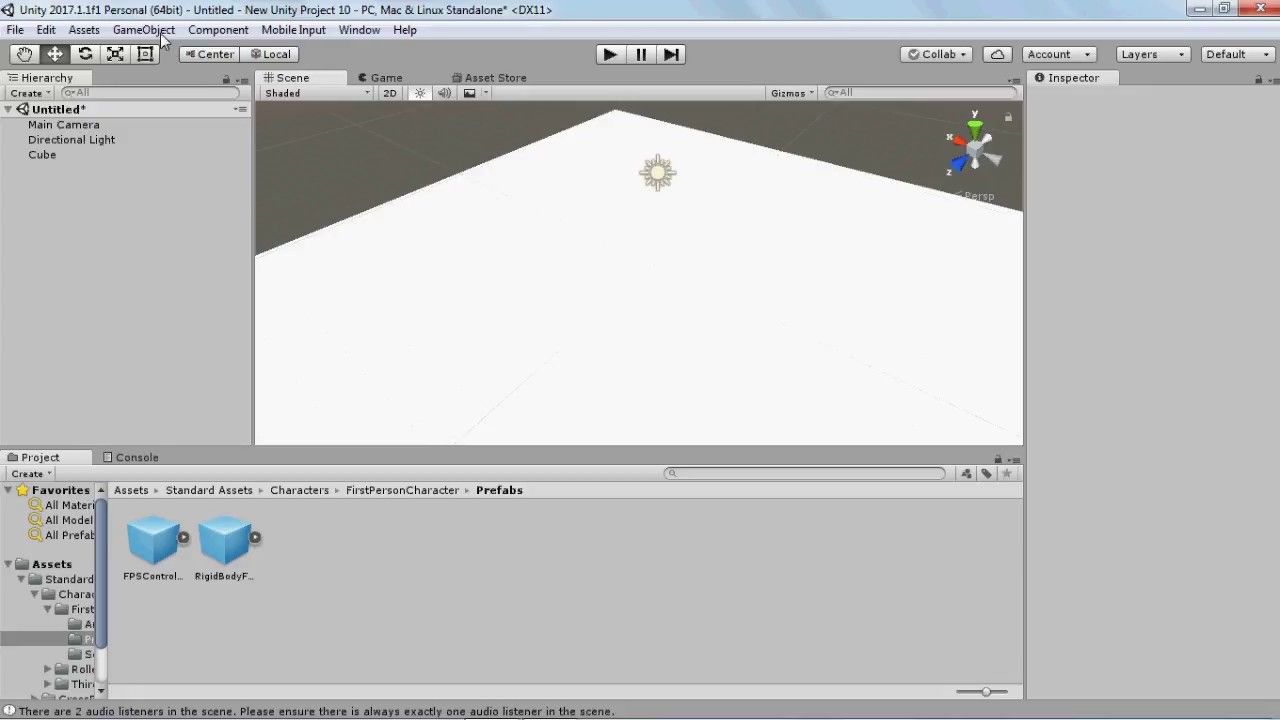Expand RigidBodyFPSController prefab arrow button
The image size is (1280, 720).
tap(255, 537)
